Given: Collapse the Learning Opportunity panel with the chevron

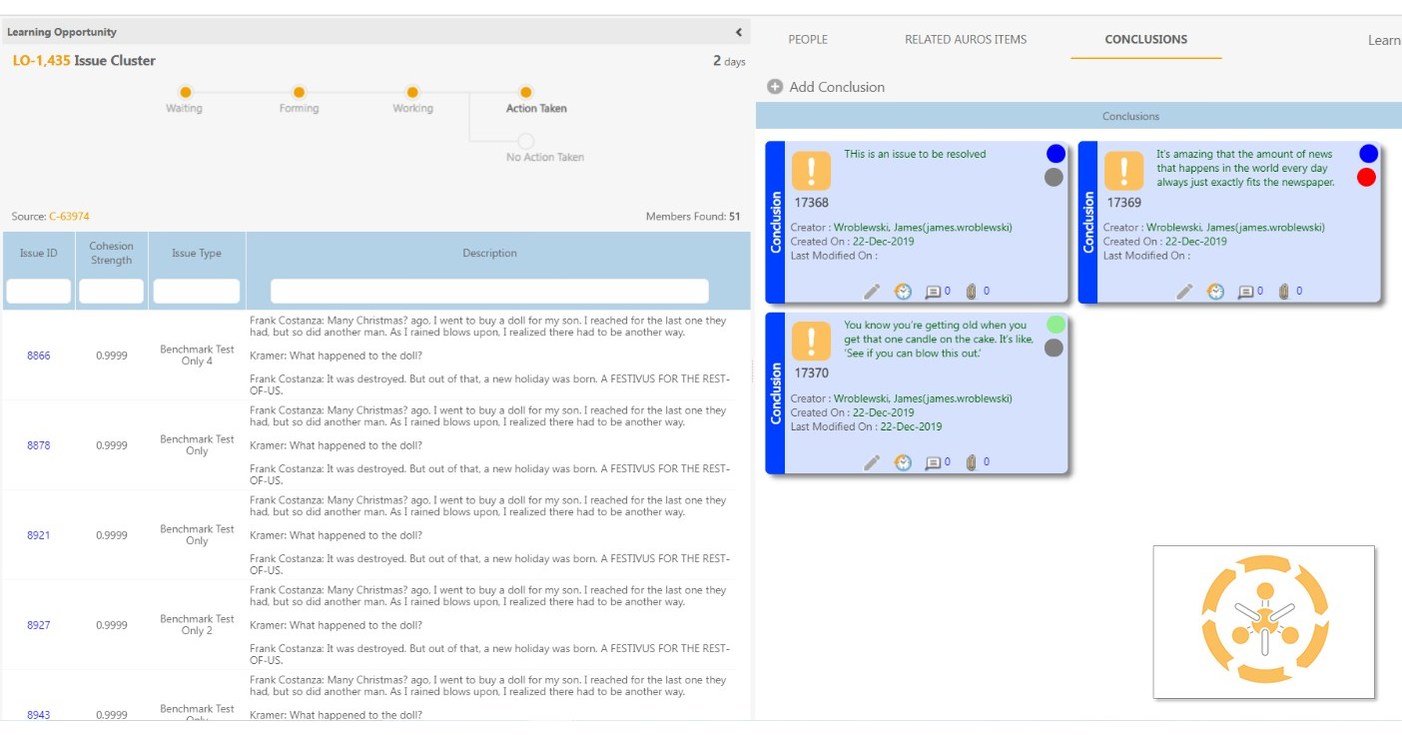Looking at the screenshot, I should [x=738, y=31].
